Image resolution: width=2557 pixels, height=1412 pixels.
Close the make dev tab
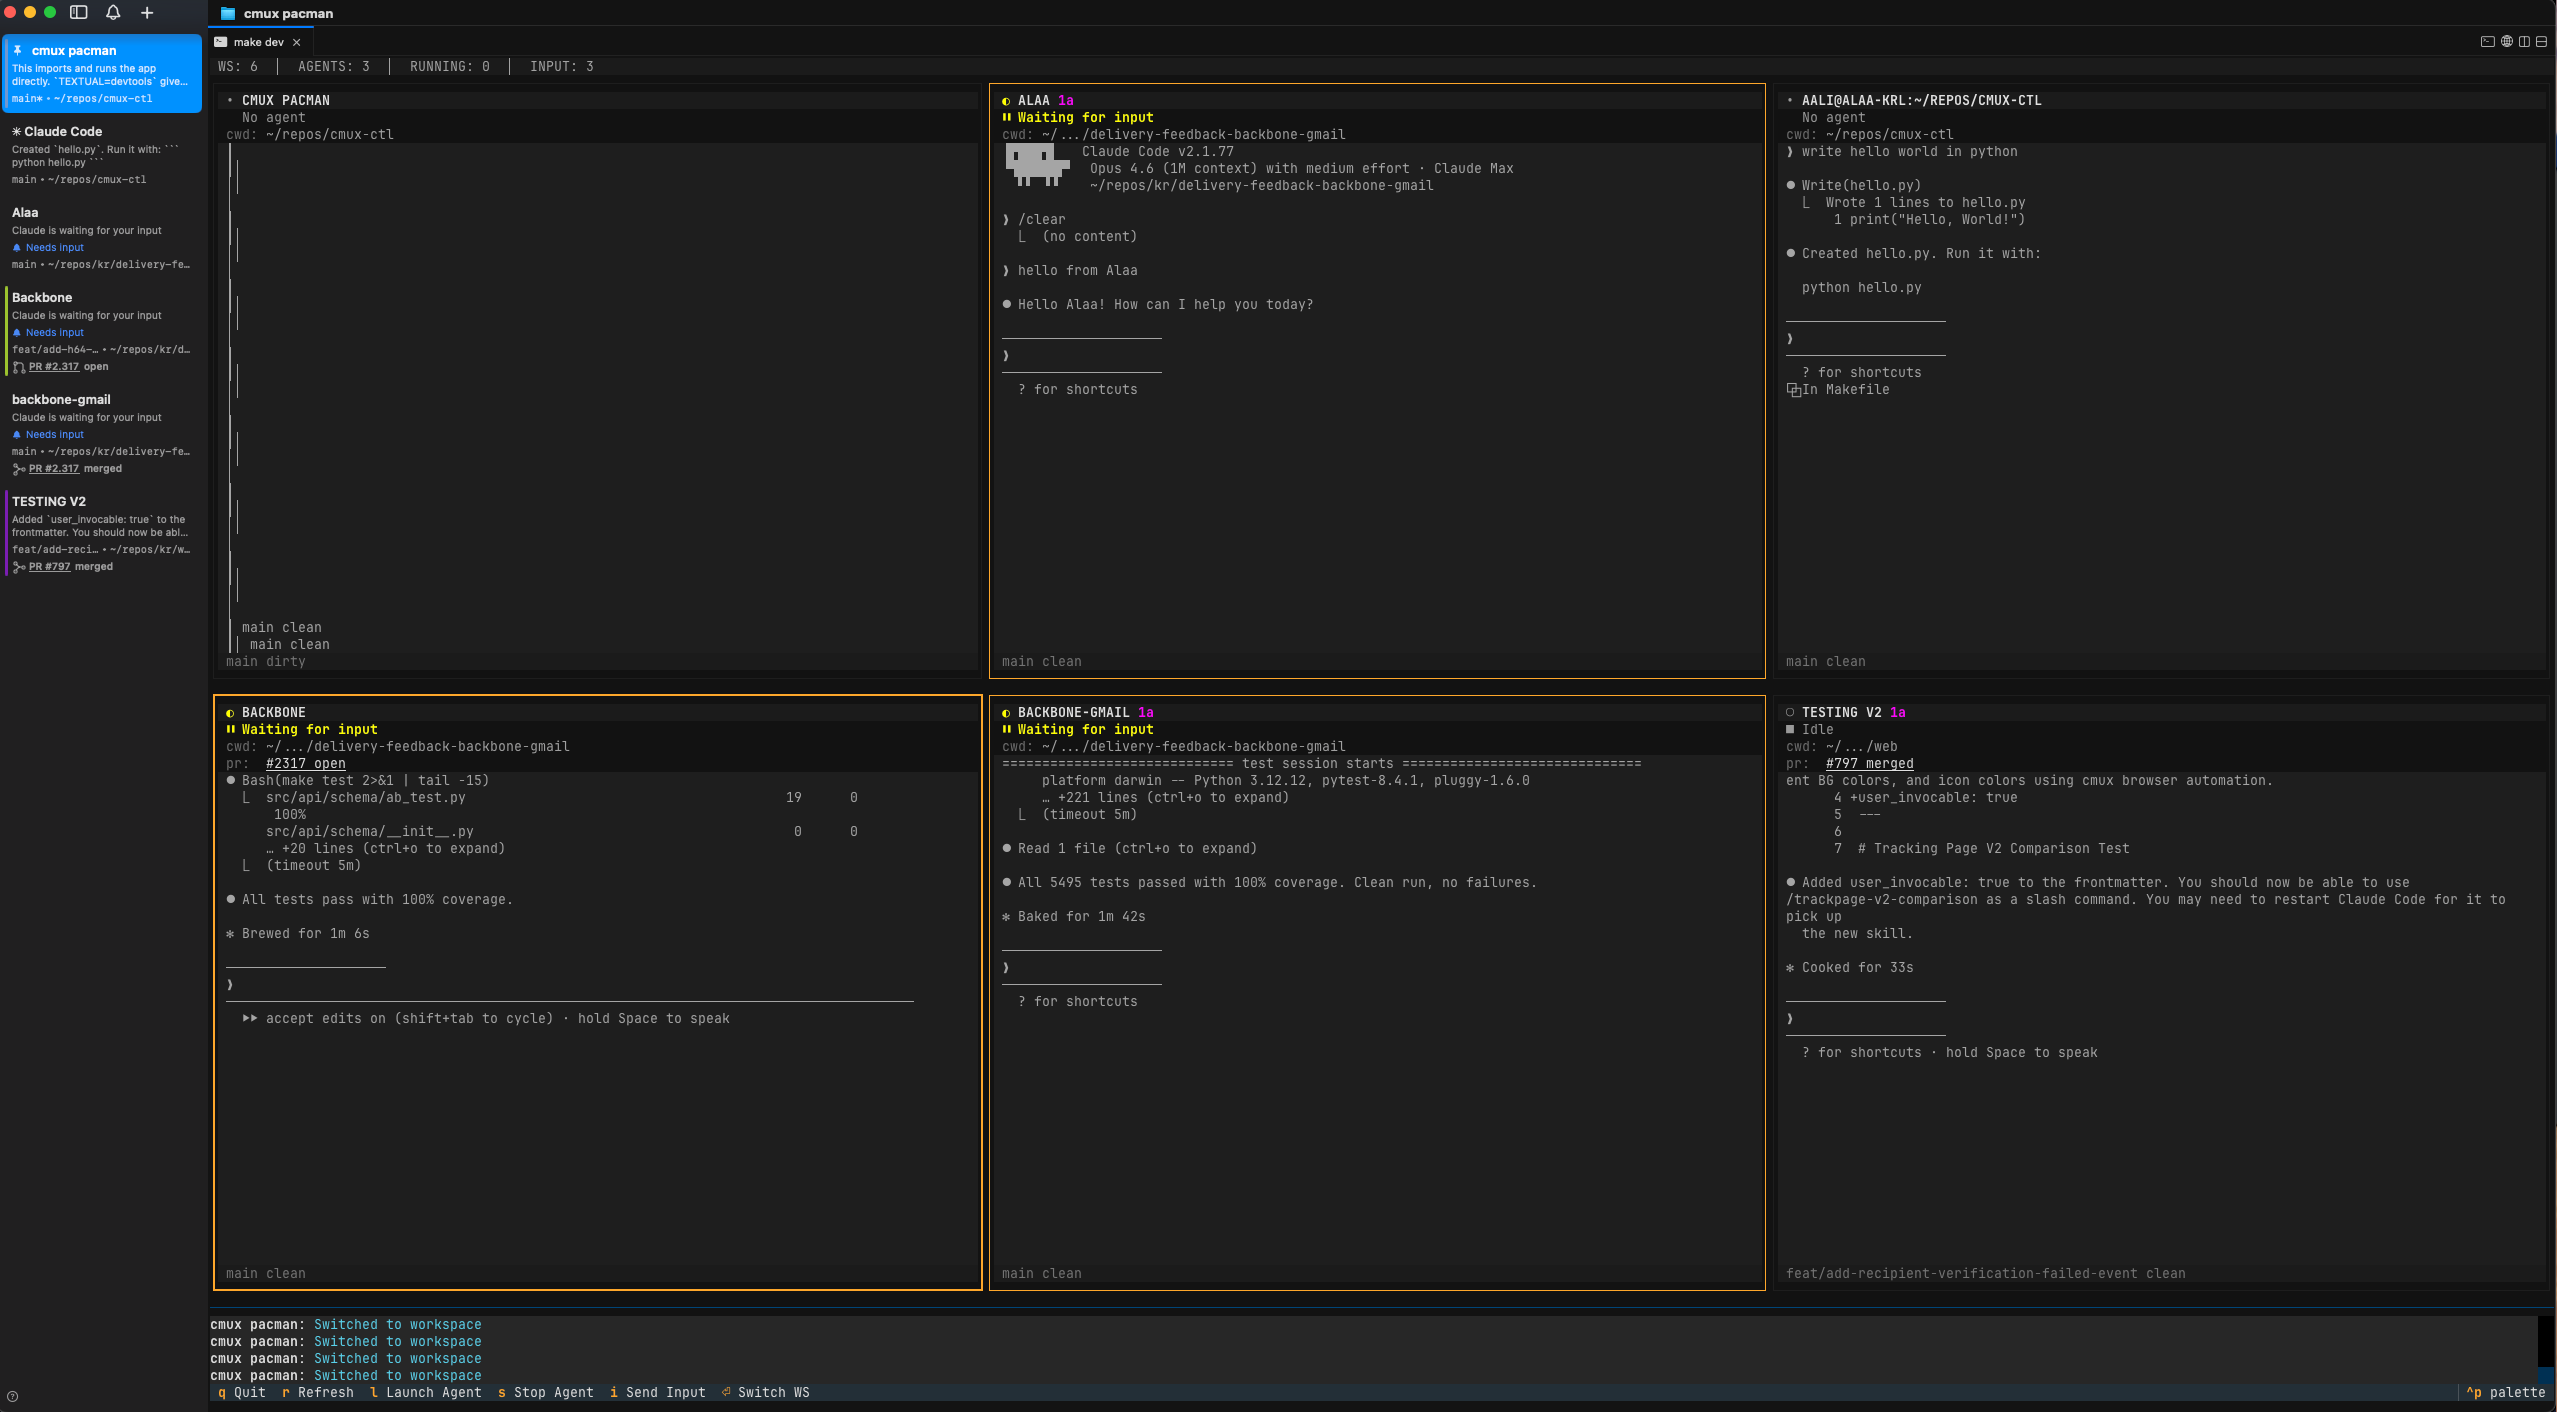click(297, 42)
